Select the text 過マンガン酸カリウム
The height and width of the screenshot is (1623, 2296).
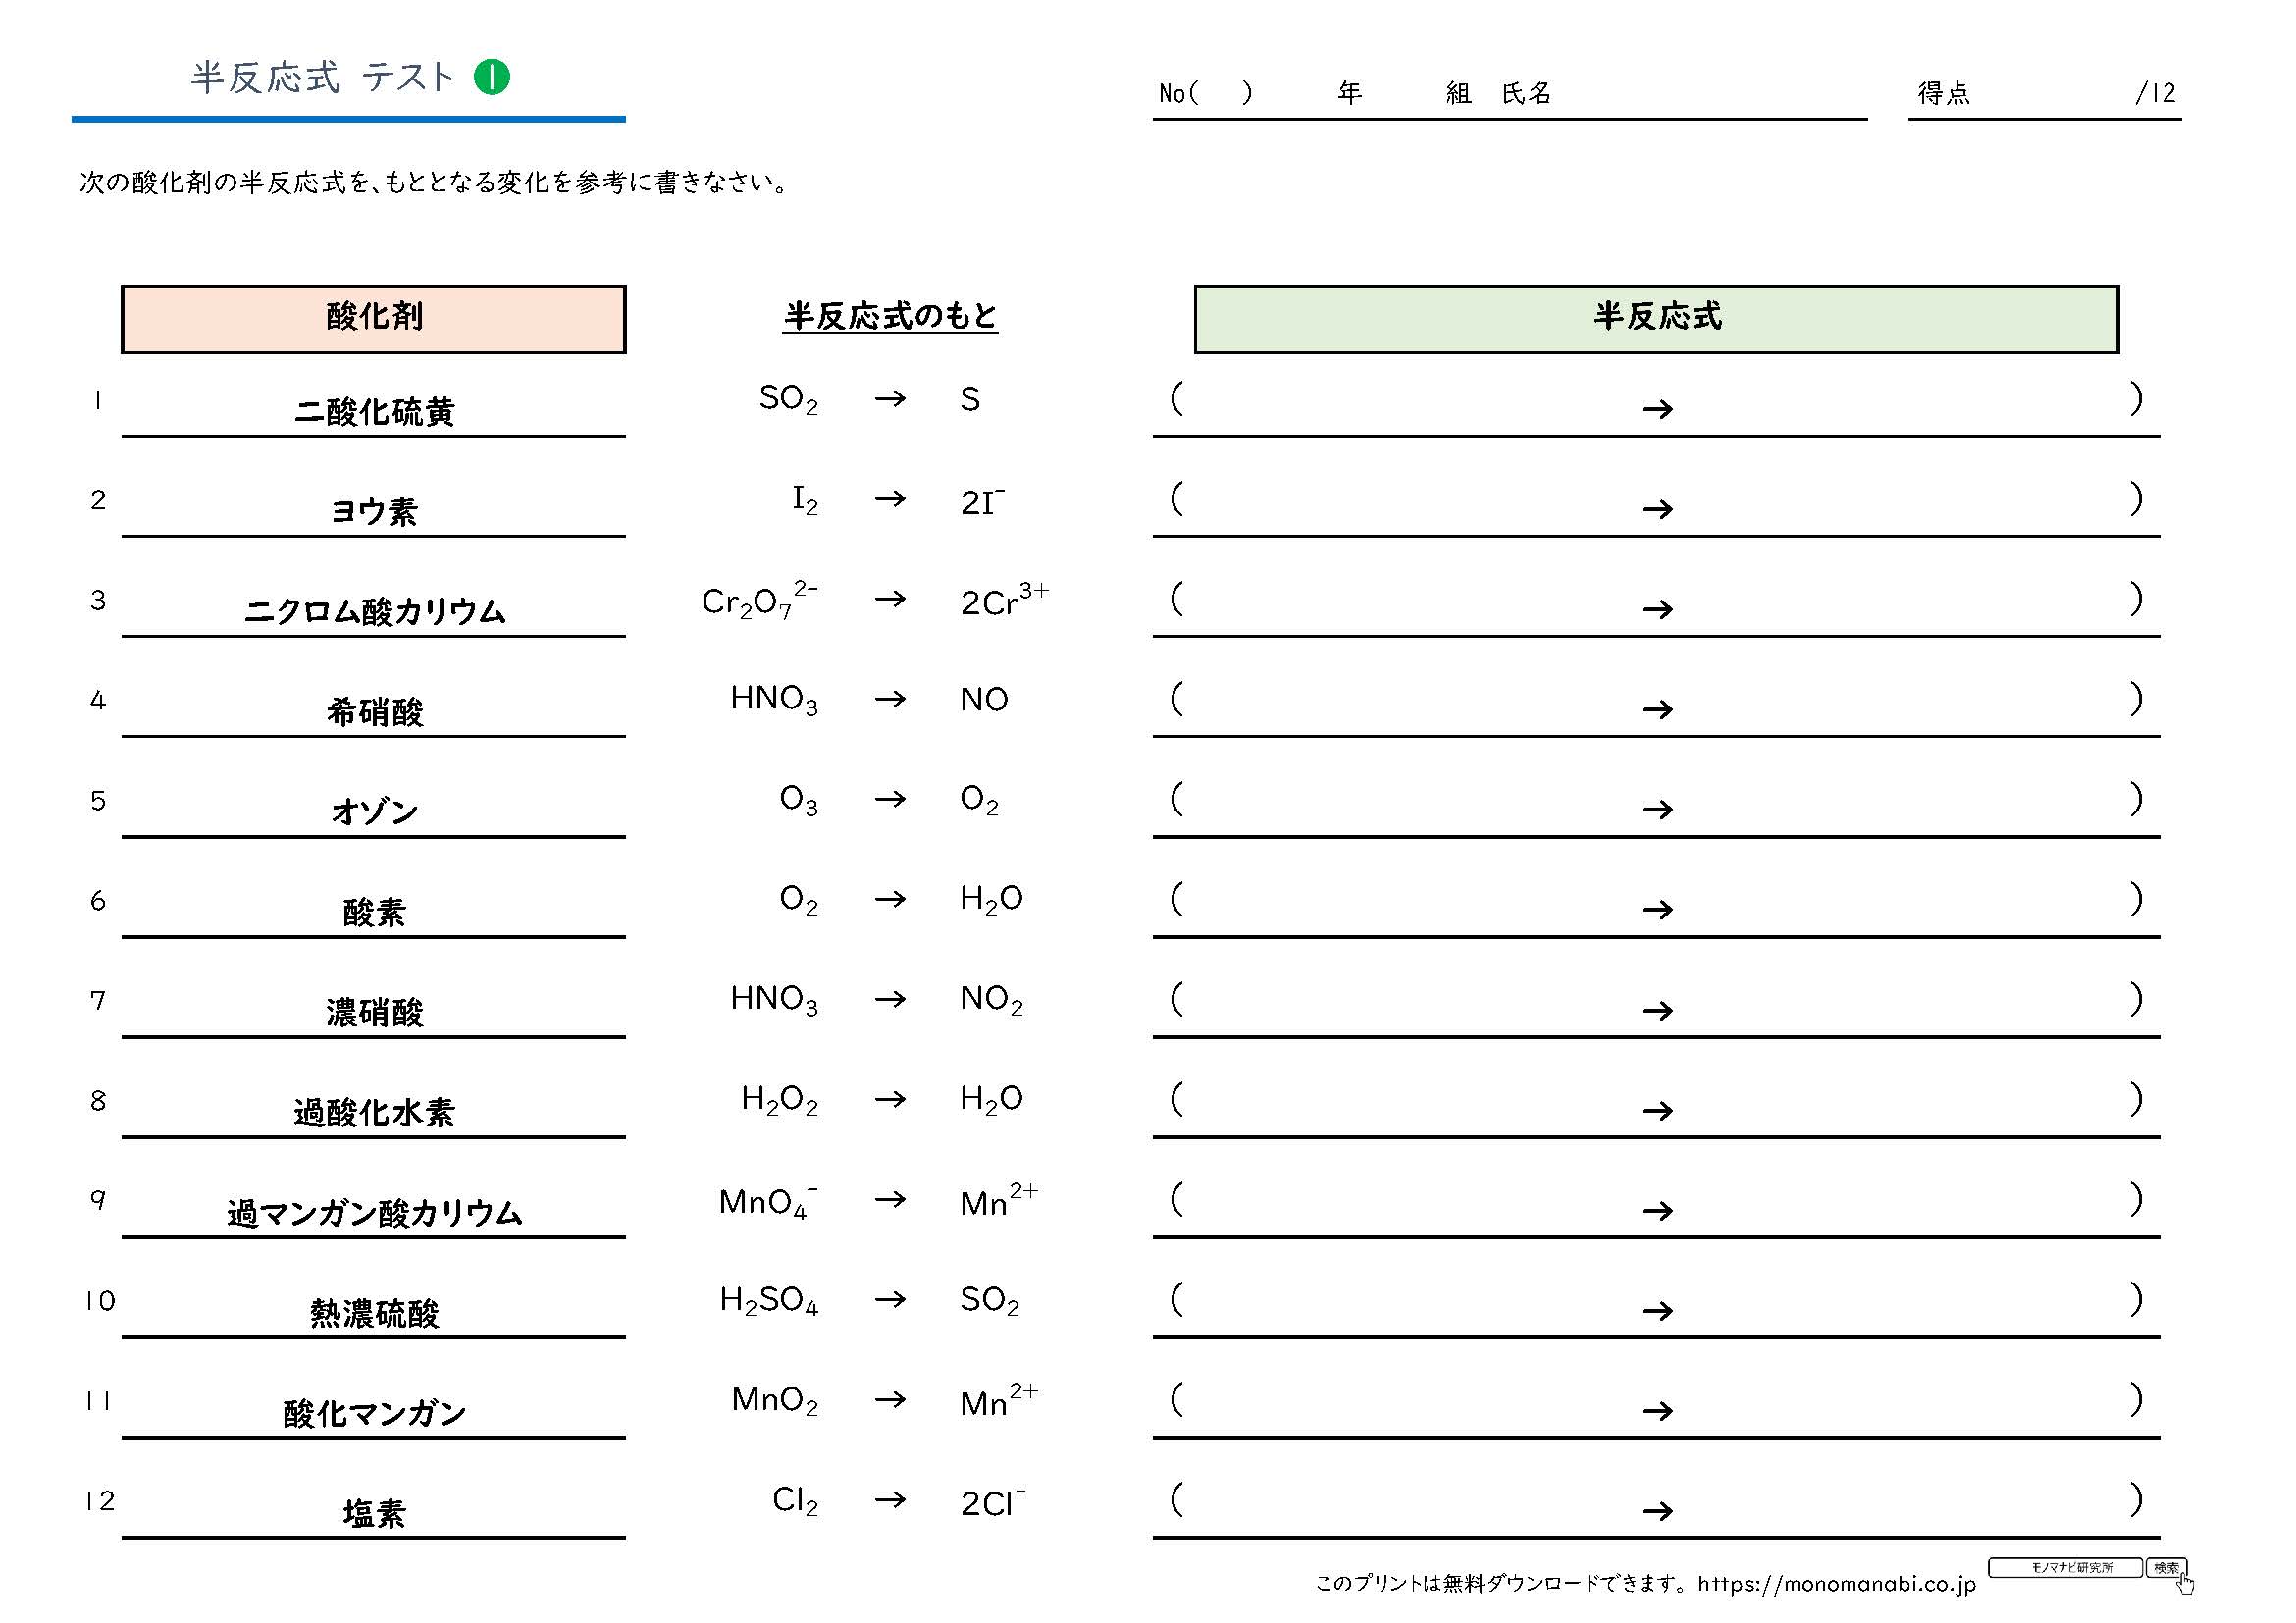point(374,1212)
